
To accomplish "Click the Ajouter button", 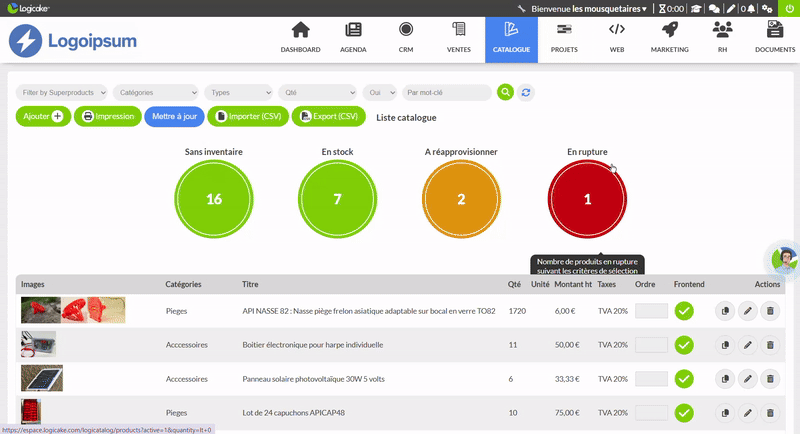I will tap(43, 117).
